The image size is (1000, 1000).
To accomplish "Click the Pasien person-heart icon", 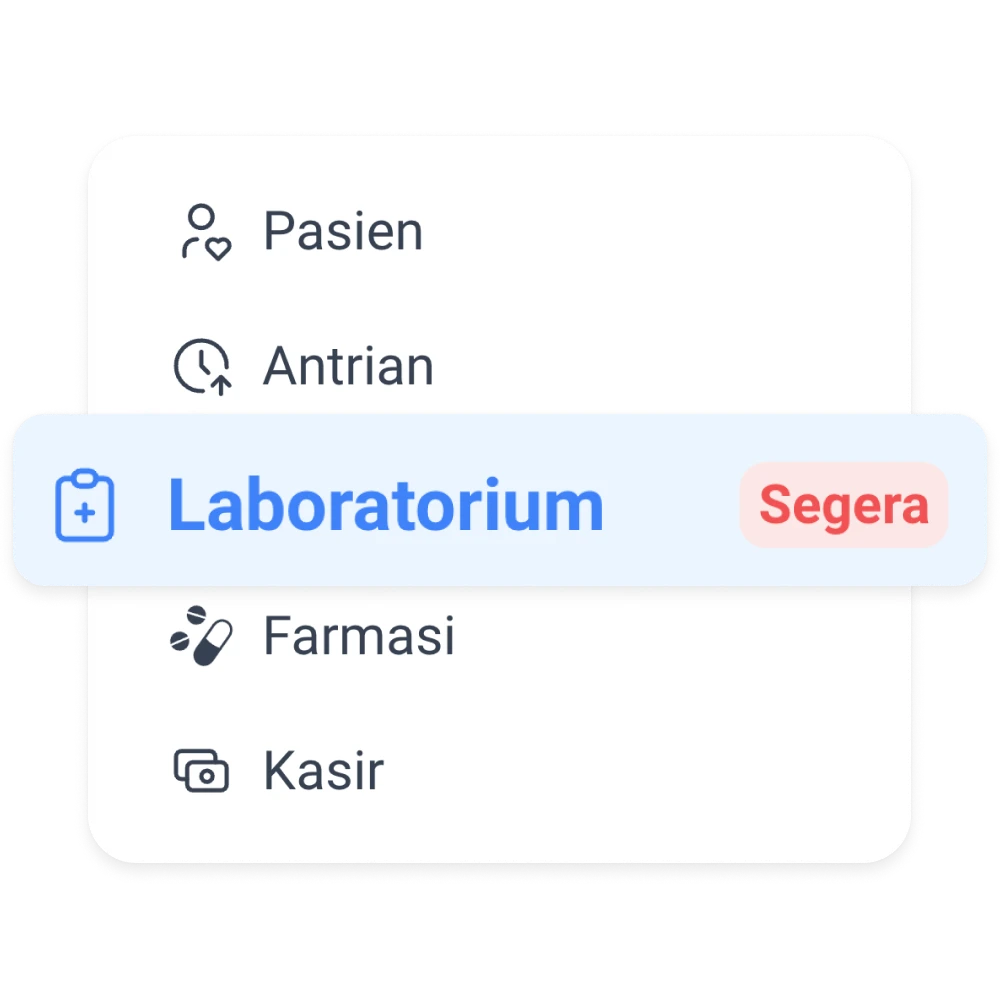I will pos(207,232).
